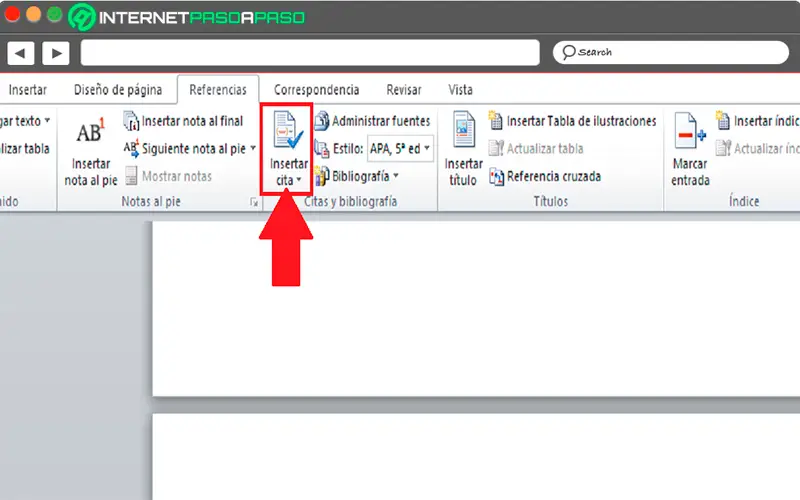
Task: Click the Actualizar tabla label in tabla de contenido
Action: tap(25, 148)
